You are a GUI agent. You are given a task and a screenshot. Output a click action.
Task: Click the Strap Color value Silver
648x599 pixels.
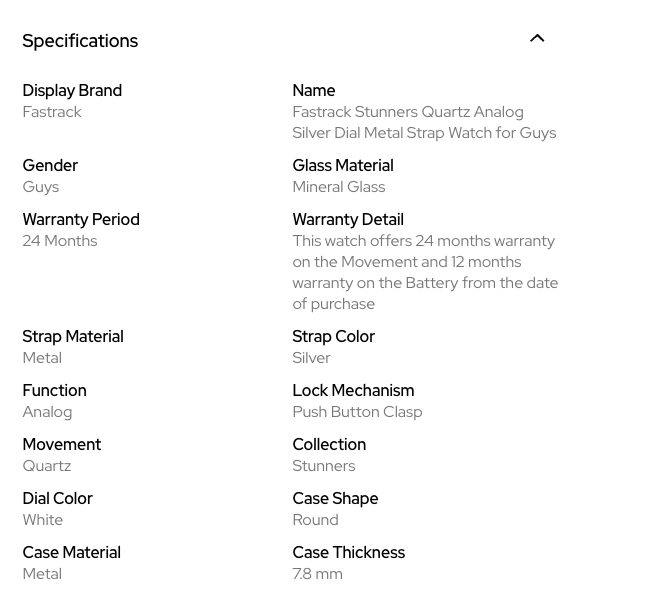tap(311, 358)
